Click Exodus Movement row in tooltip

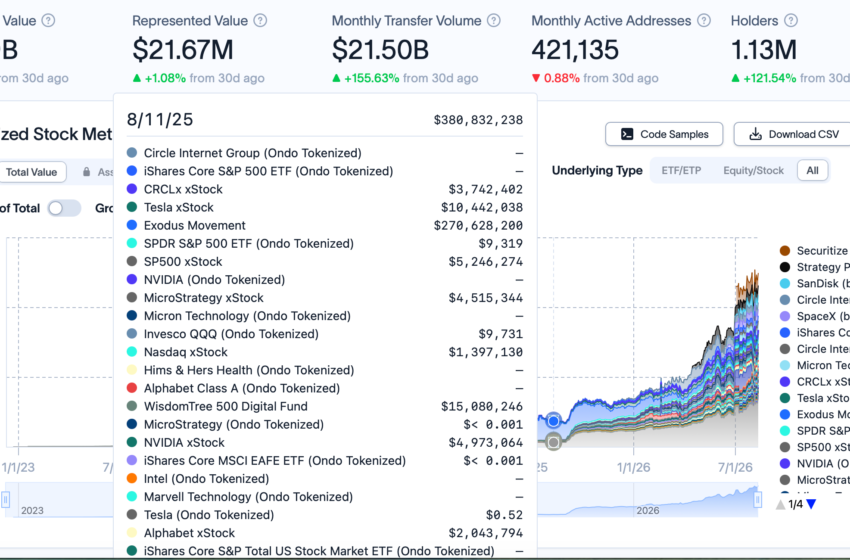click(x=325, y=226)
